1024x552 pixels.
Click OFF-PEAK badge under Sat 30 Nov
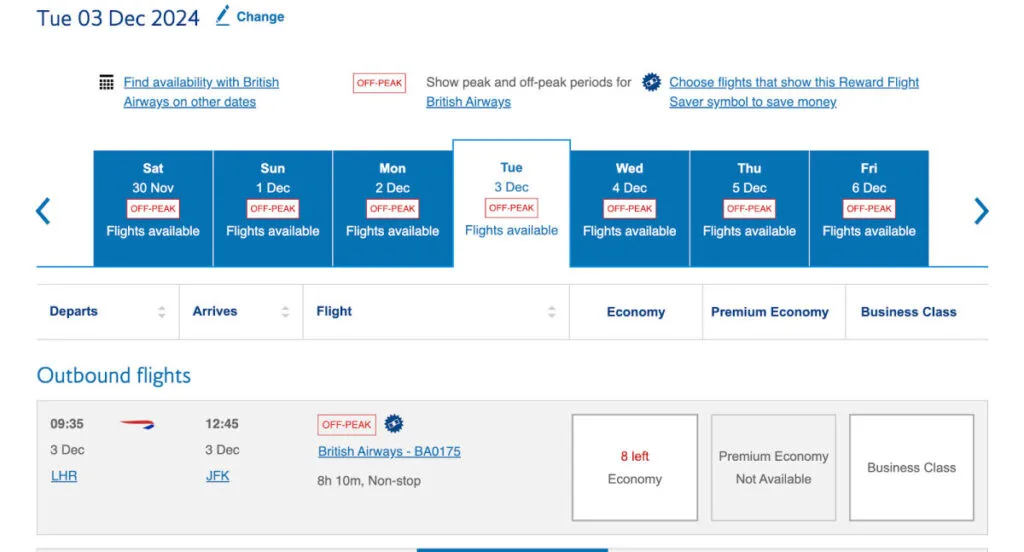coord(153,209)
